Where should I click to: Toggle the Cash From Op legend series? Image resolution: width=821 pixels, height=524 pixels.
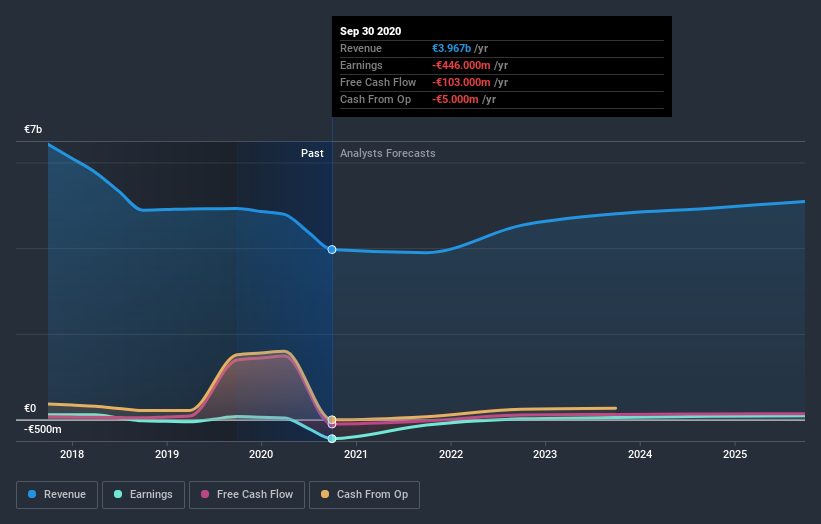pyautogui.click(x=364, y=495)
